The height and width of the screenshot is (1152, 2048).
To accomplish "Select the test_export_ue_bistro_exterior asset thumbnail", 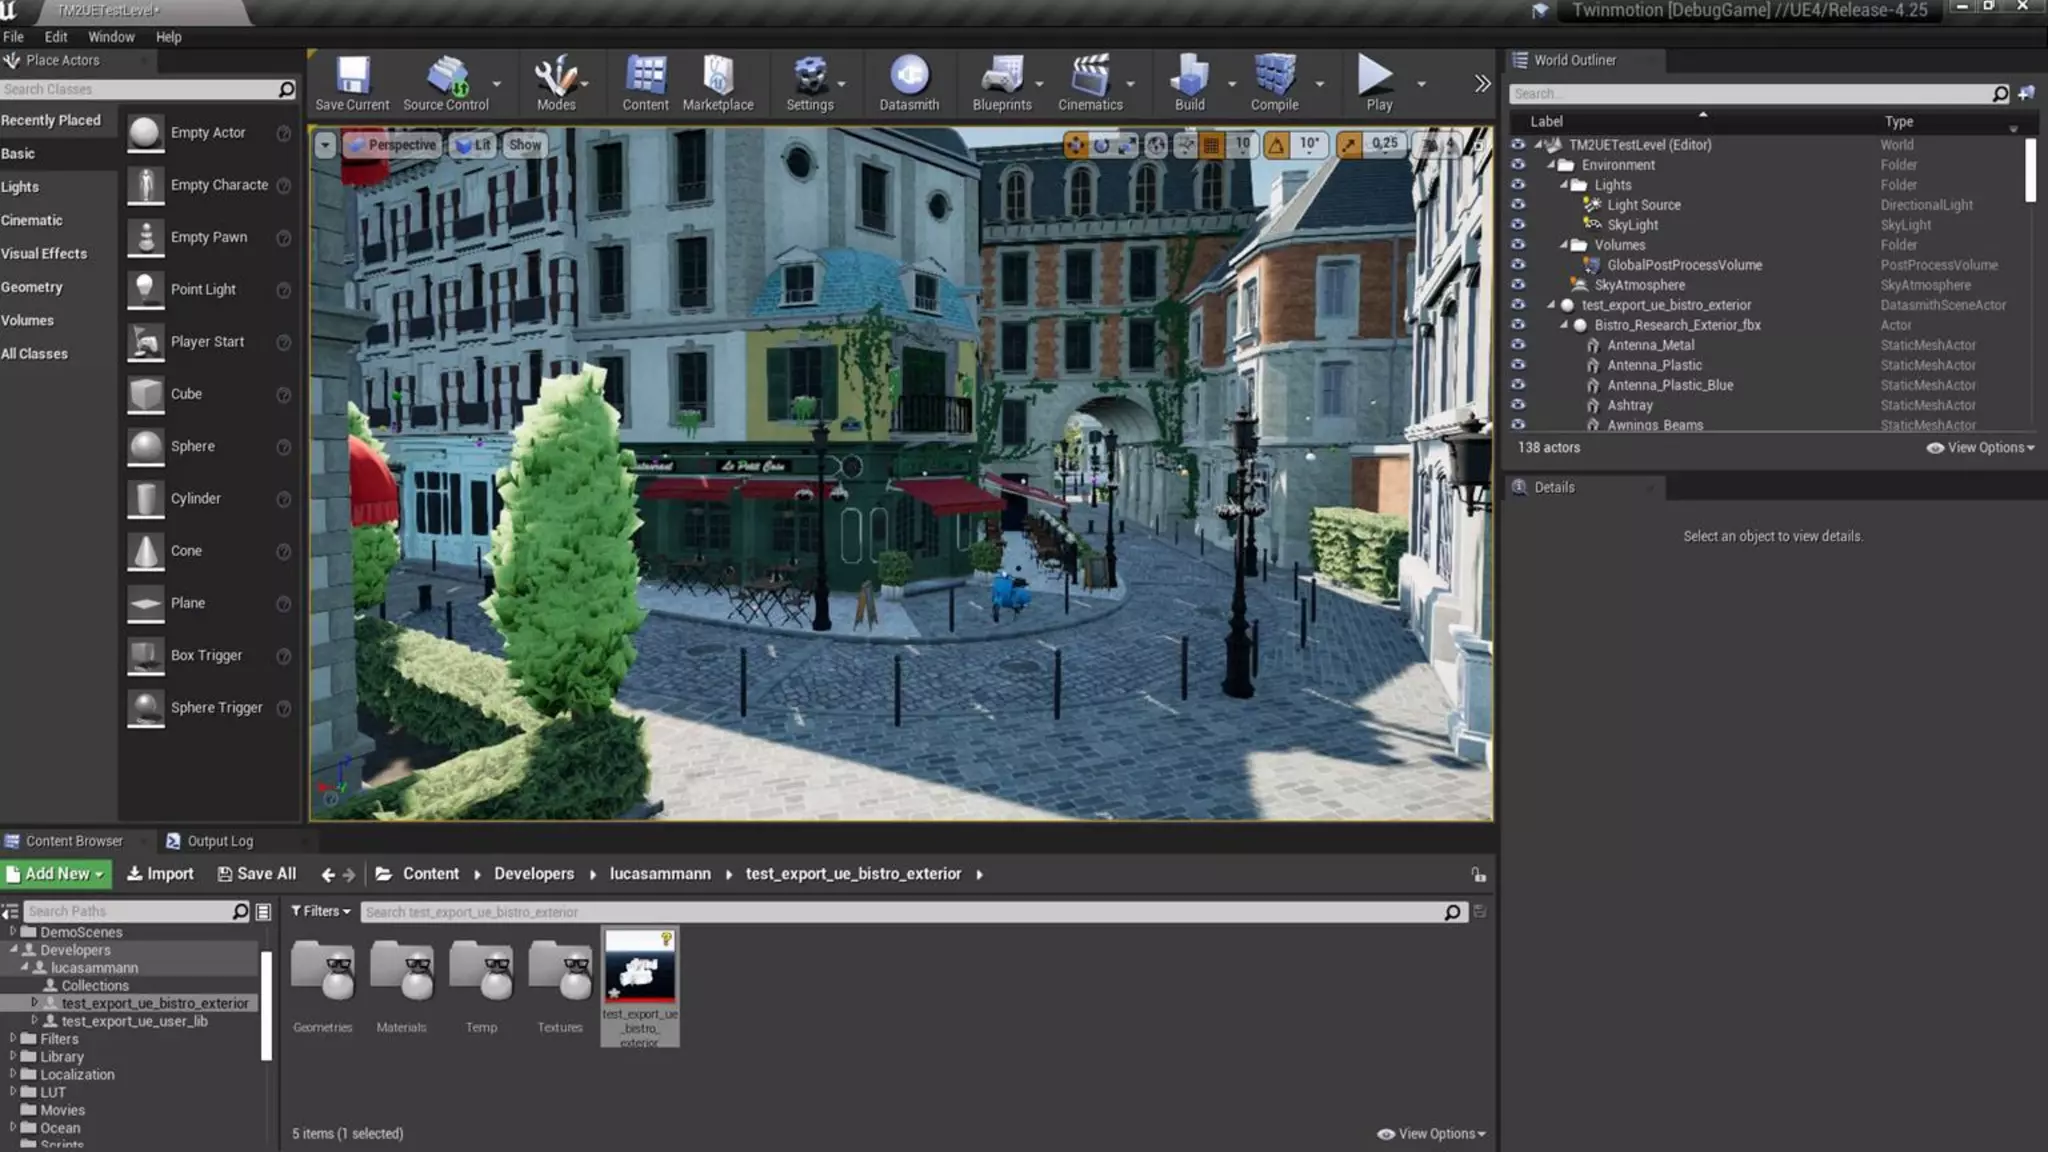I will pyautogui.click(x=640, y=967).
